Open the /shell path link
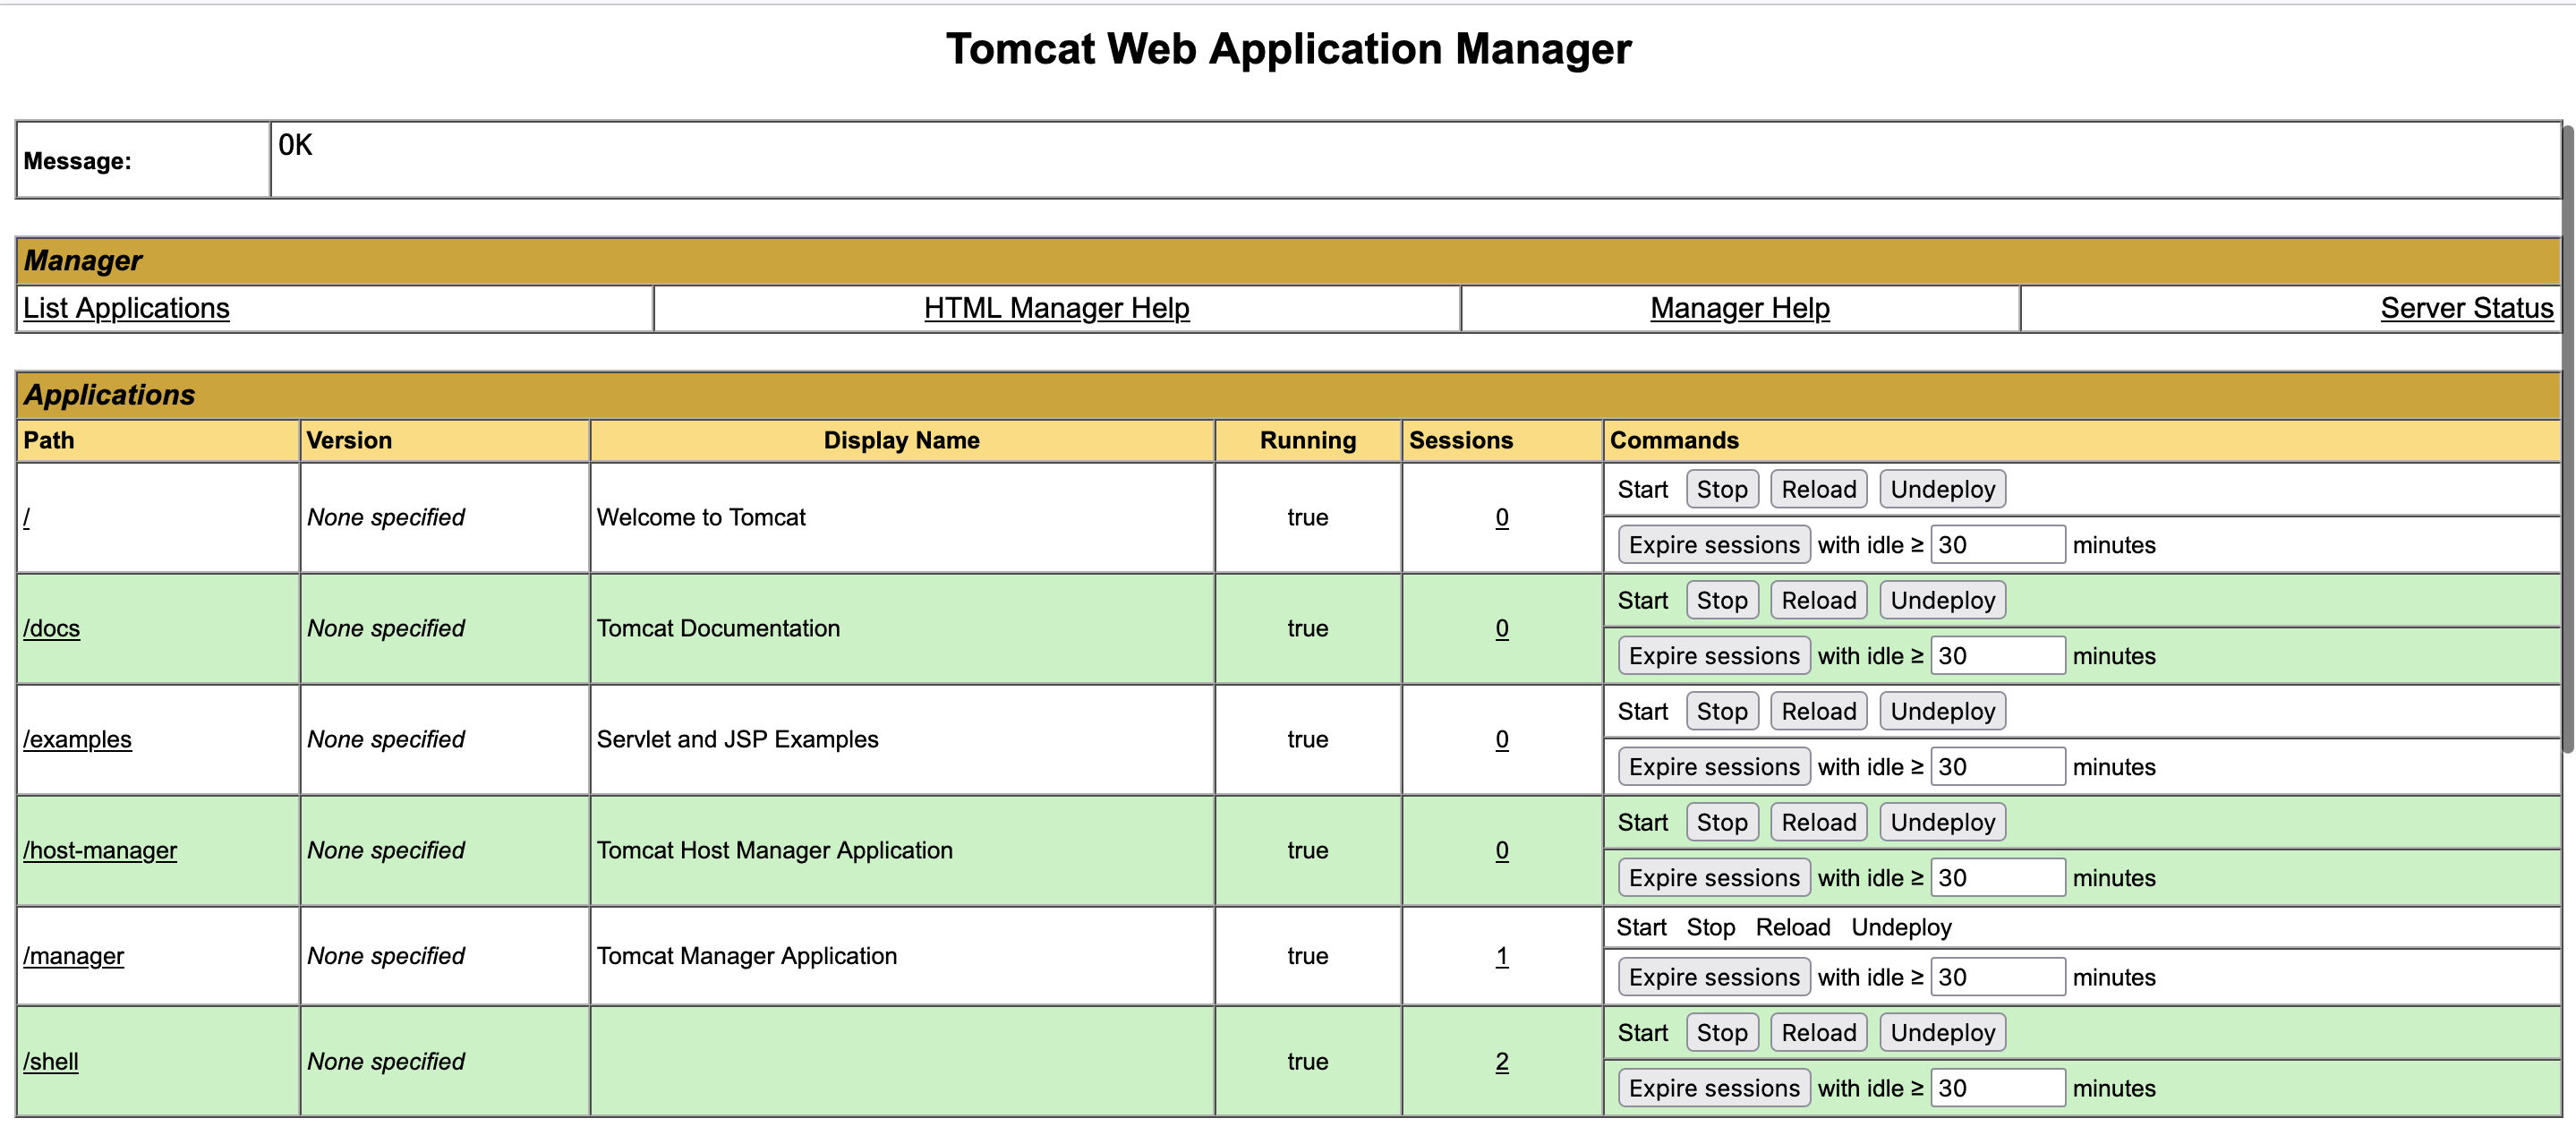 [51, 1061]
